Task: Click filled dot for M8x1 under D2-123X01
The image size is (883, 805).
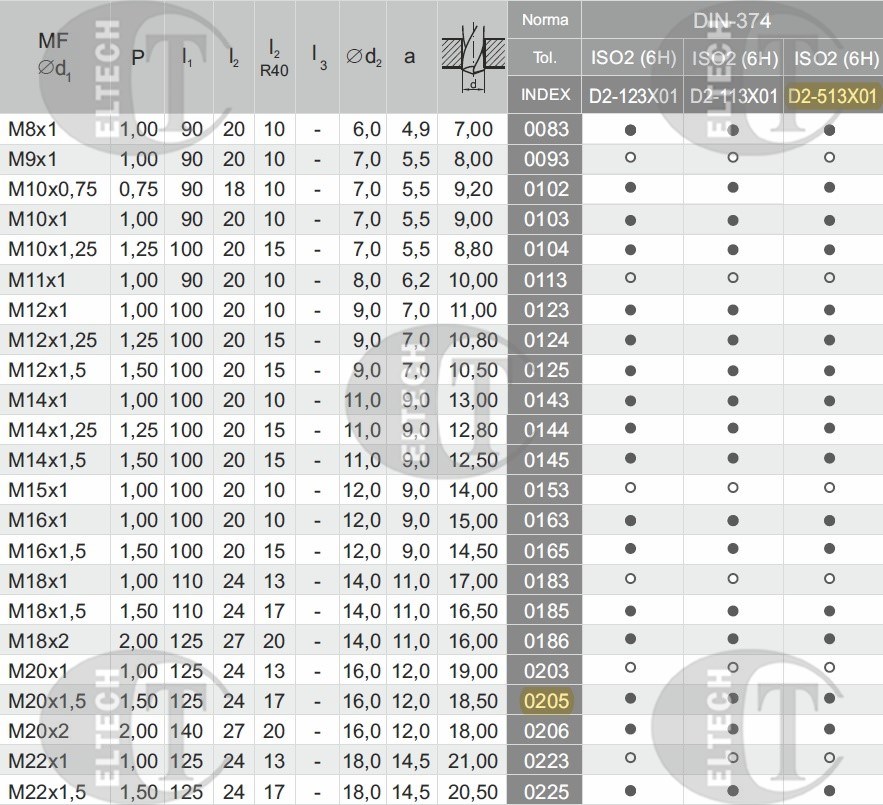Action: pyautogui.click(x=631, y=129)
